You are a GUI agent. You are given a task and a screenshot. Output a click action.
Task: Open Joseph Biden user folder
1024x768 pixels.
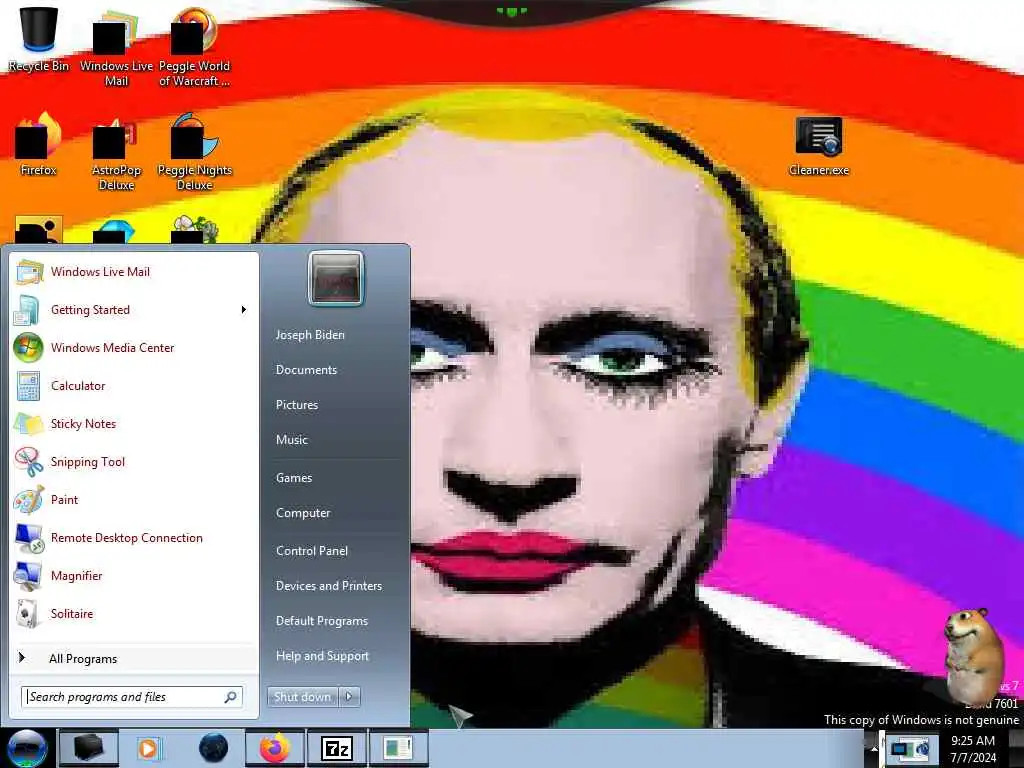pyautogui.click(x=310, y=335)
